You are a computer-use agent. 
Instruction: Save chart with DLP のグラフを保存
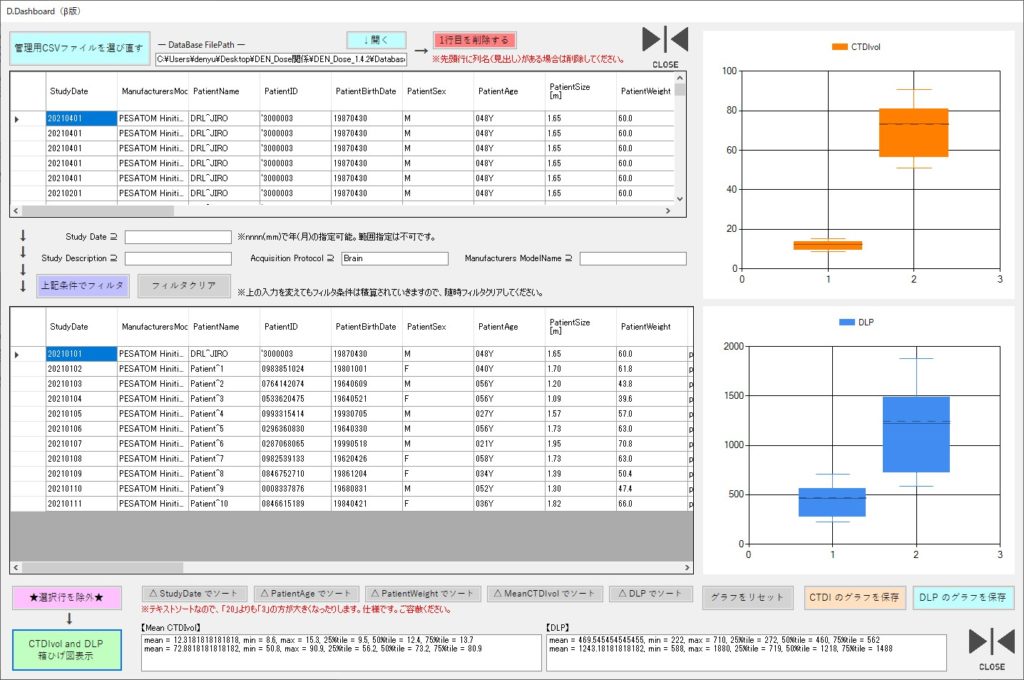click(x=963, y=598)
